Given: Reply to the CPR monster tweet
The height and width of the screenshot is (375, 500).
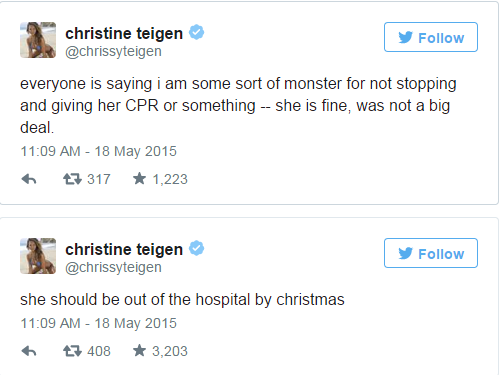Looking at the screenshot, I should pyautogui.click(x=29, y=179).
